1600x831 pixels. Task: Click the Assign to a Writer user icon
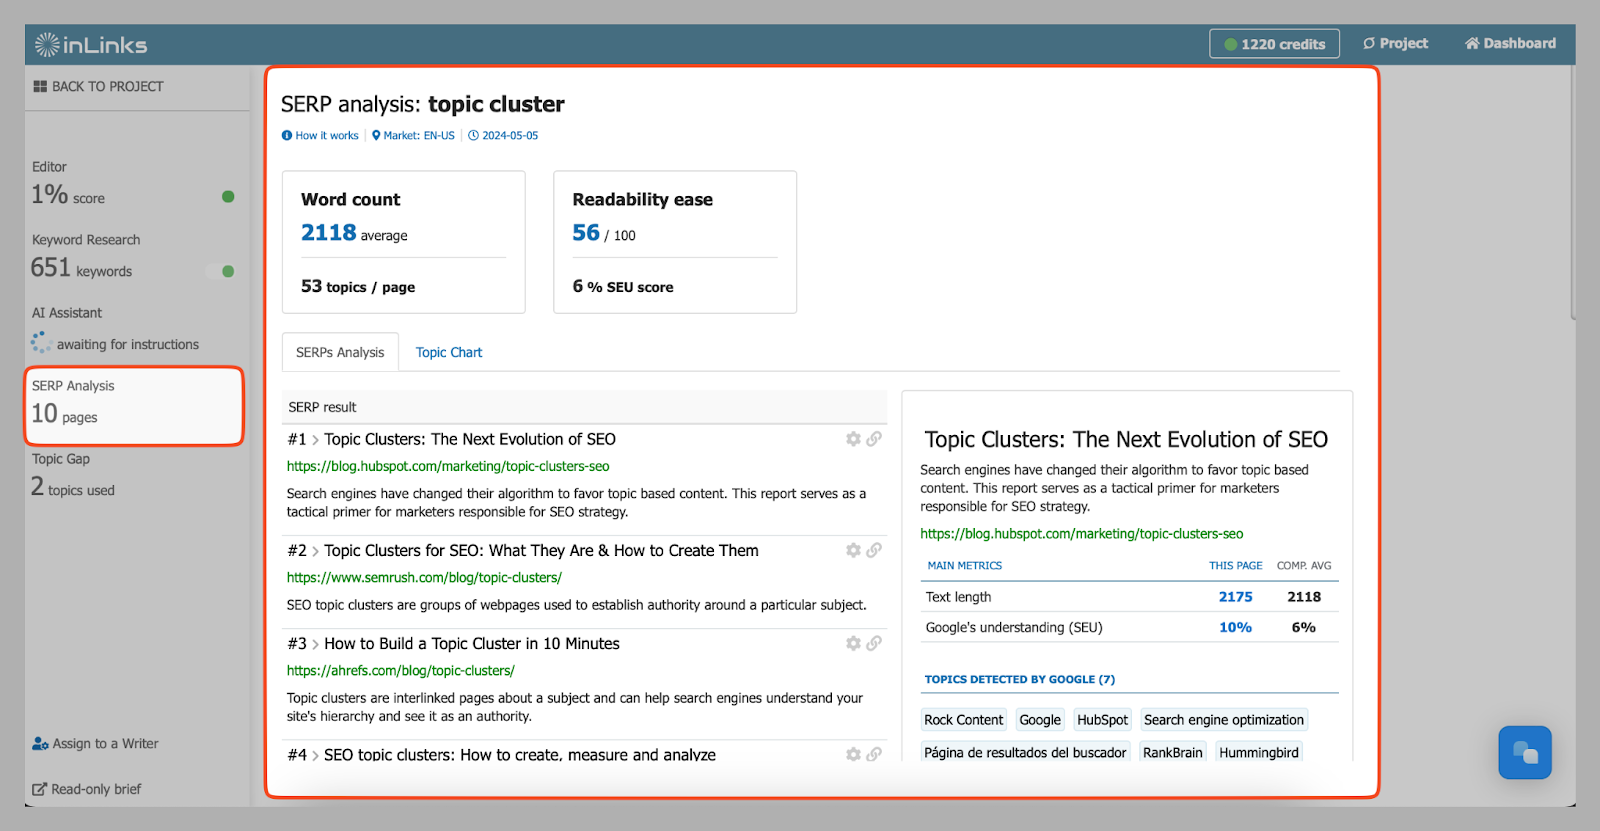pyautogui.click(x=40, y=744)
